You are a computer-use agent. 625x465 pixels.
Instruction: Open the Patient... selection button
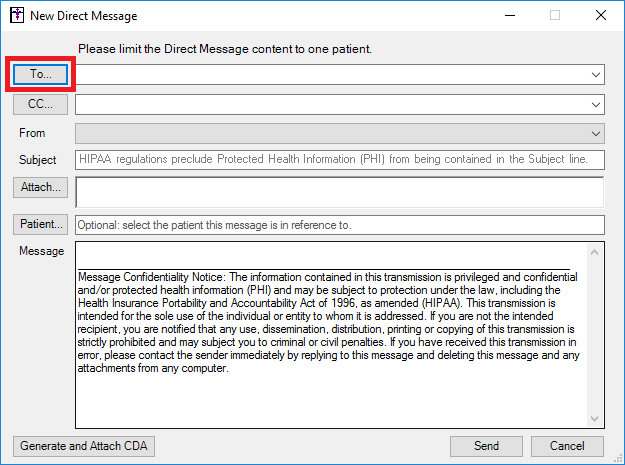tap(40, 224)
